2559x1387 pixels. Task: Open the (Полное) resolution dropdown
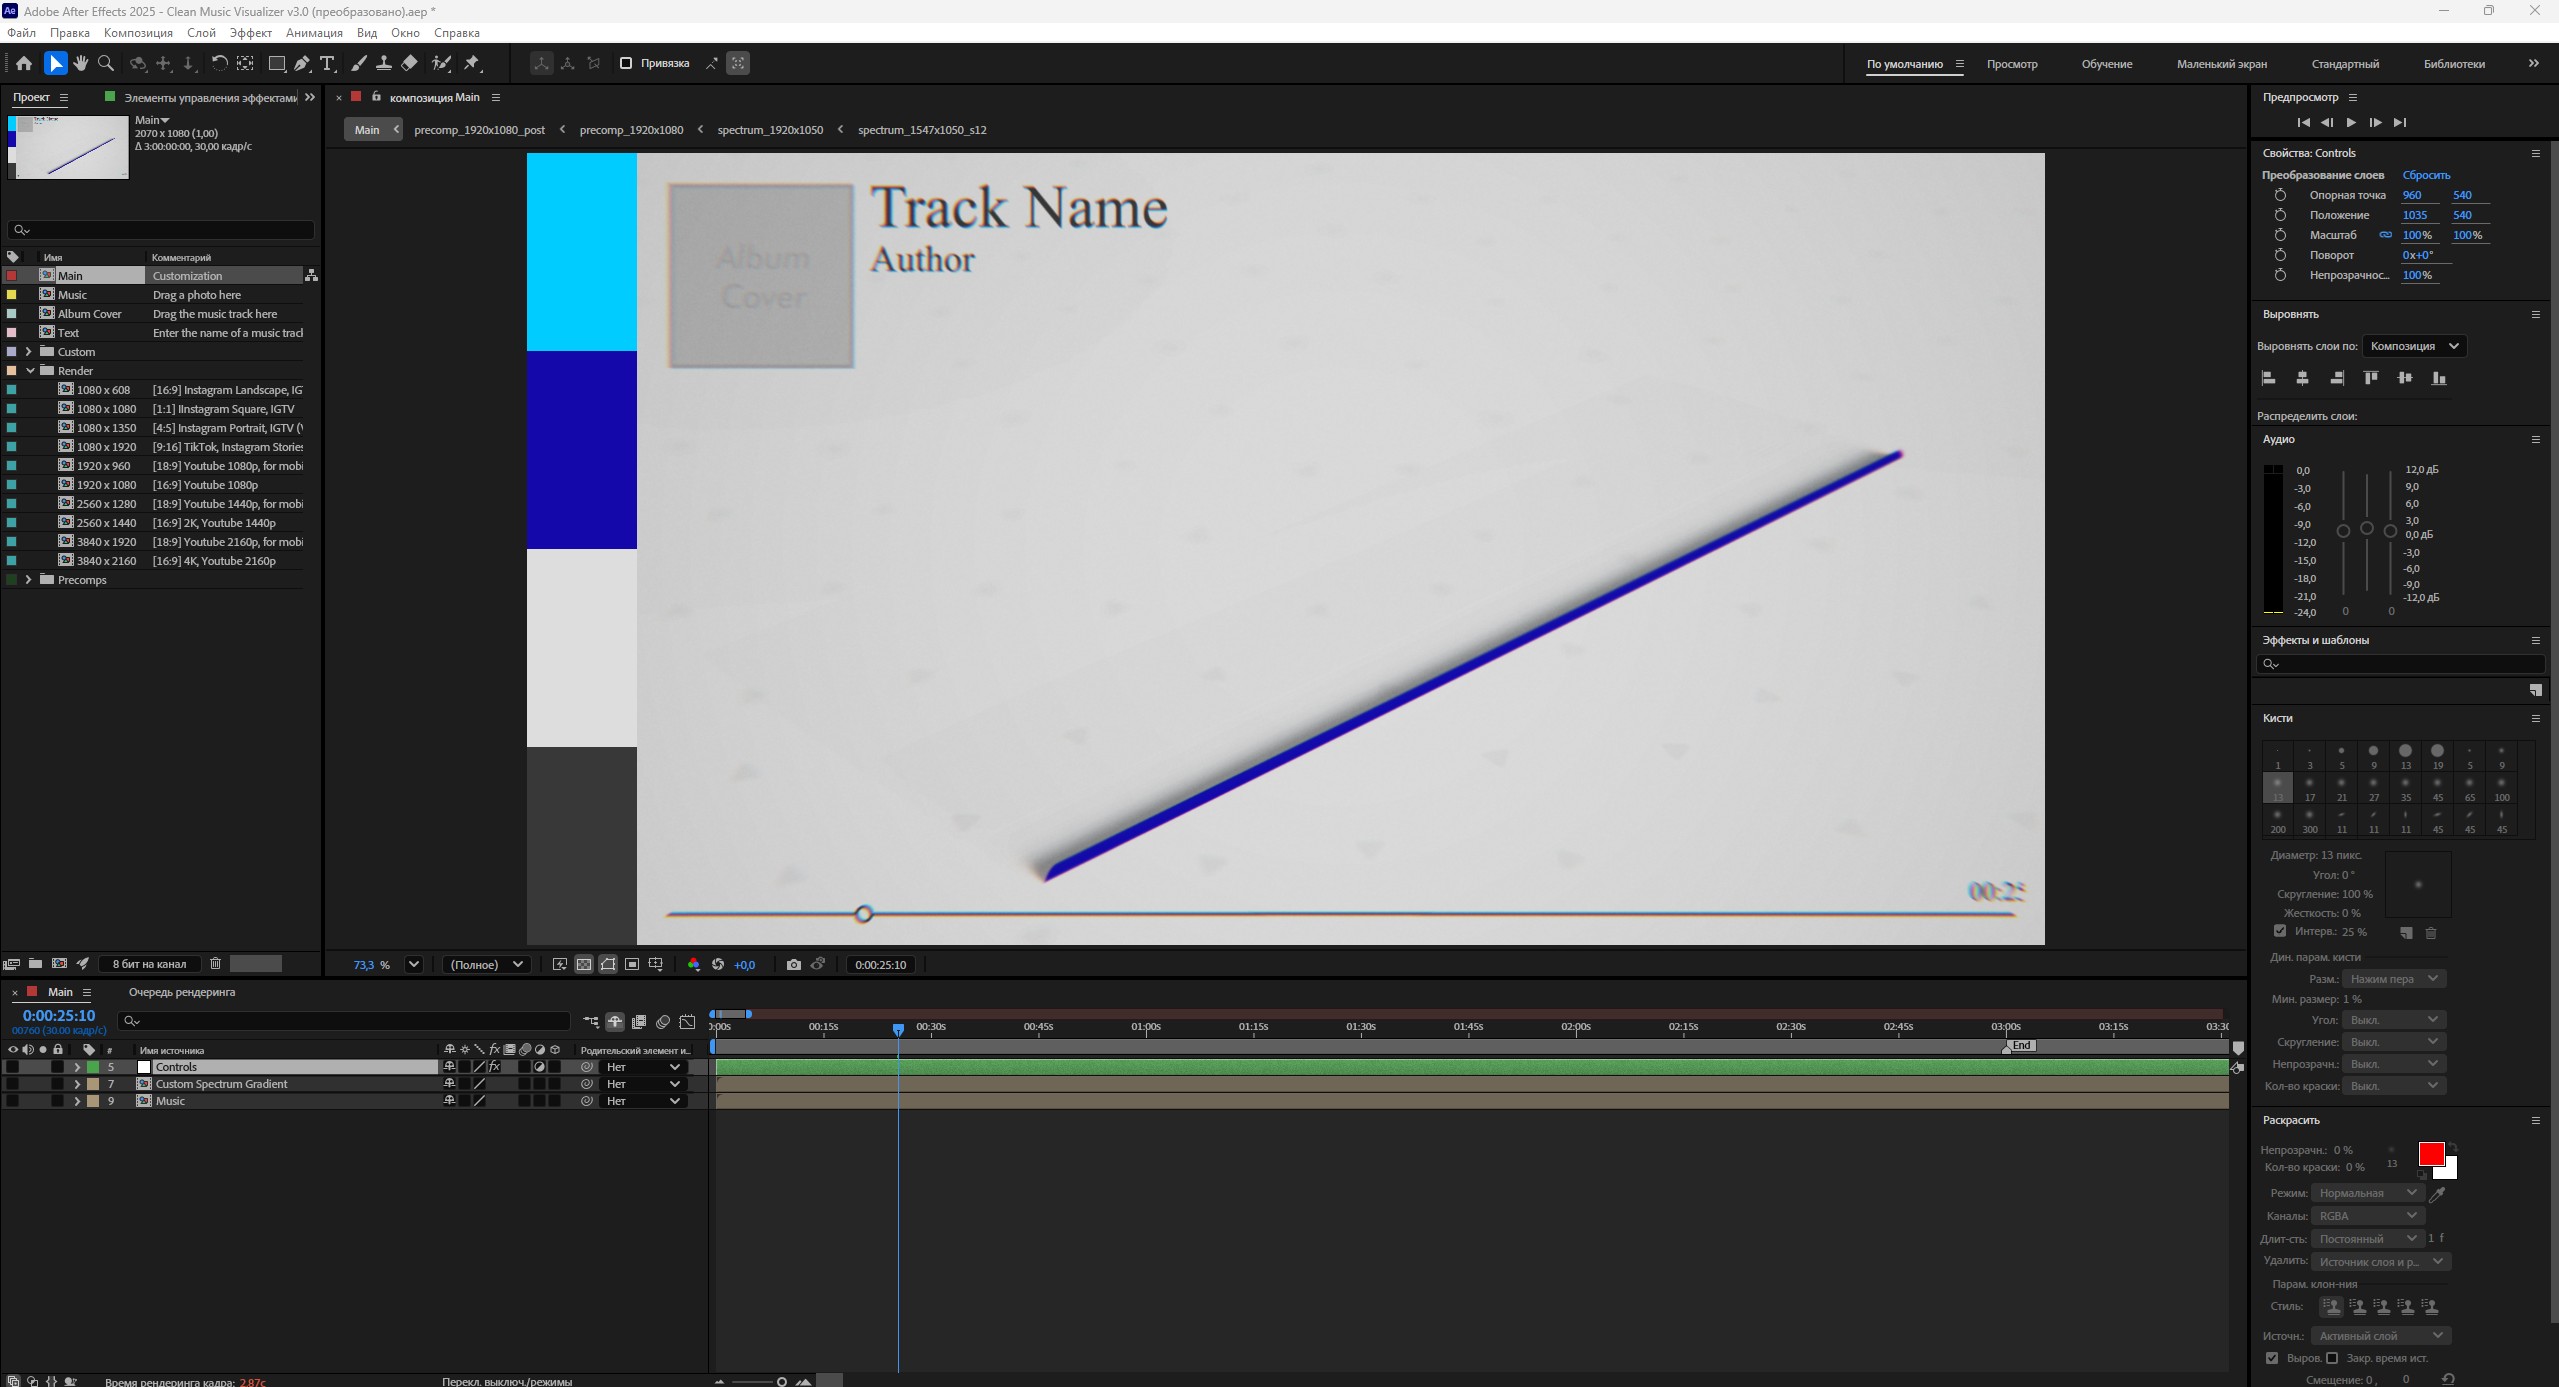(x=487, y=964)
